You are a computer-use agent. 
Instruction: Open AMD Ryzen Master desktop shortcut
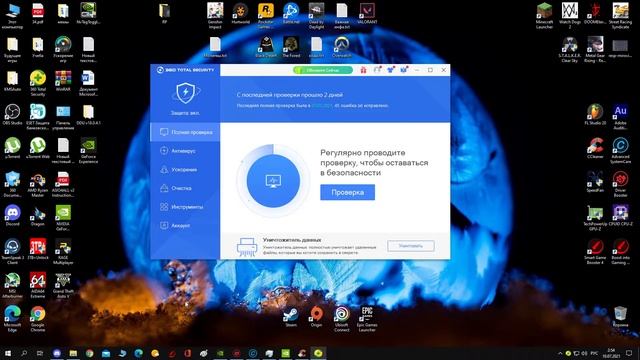tap(38, 184)
